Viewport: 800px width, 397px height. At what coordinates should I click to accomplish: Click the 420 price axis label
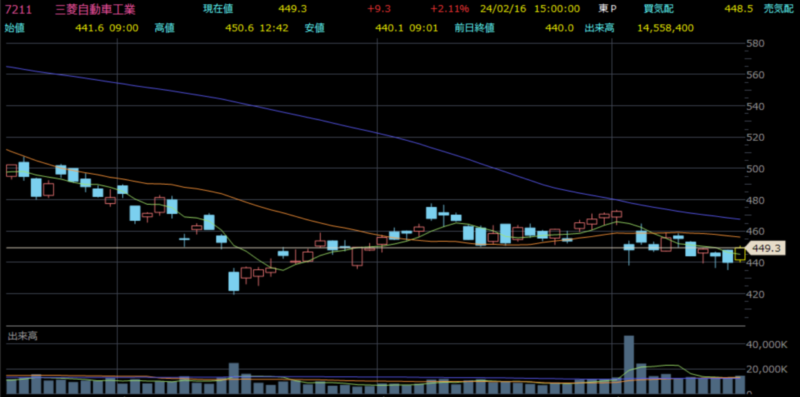pyautogui.click(x=757, y=294)
